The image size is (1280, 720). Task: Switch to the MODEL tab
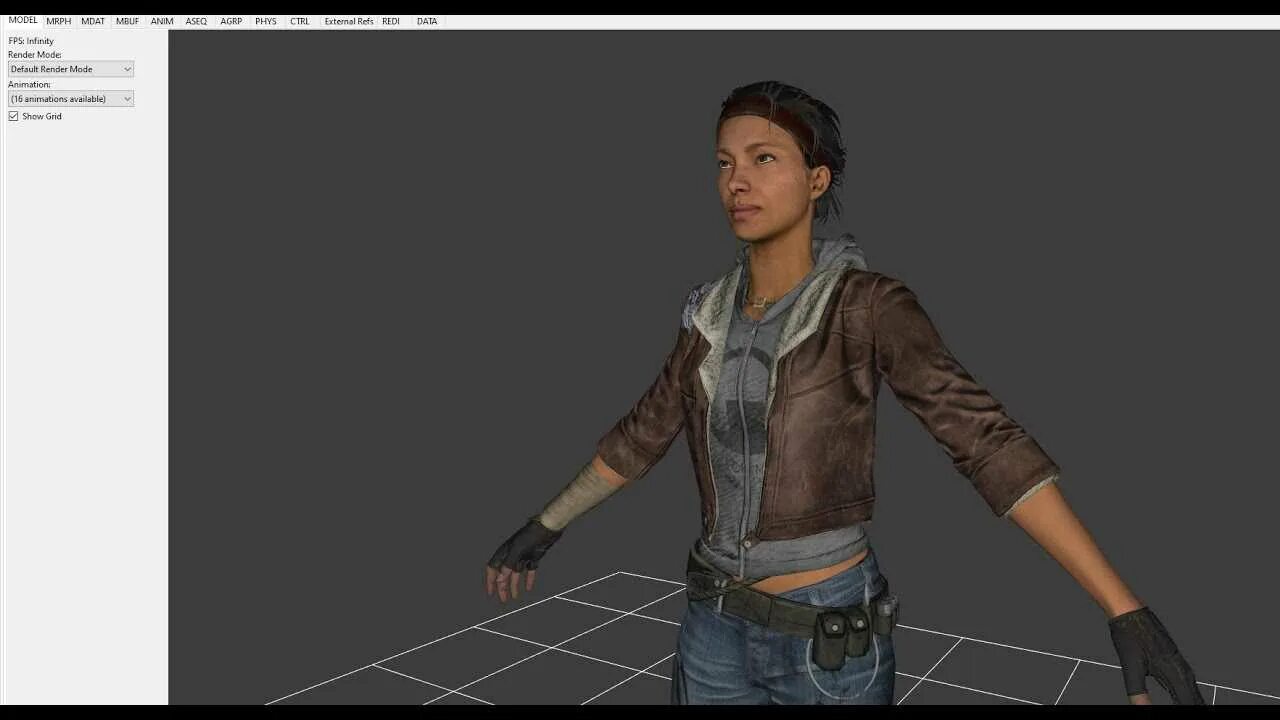tap(23, 21)
